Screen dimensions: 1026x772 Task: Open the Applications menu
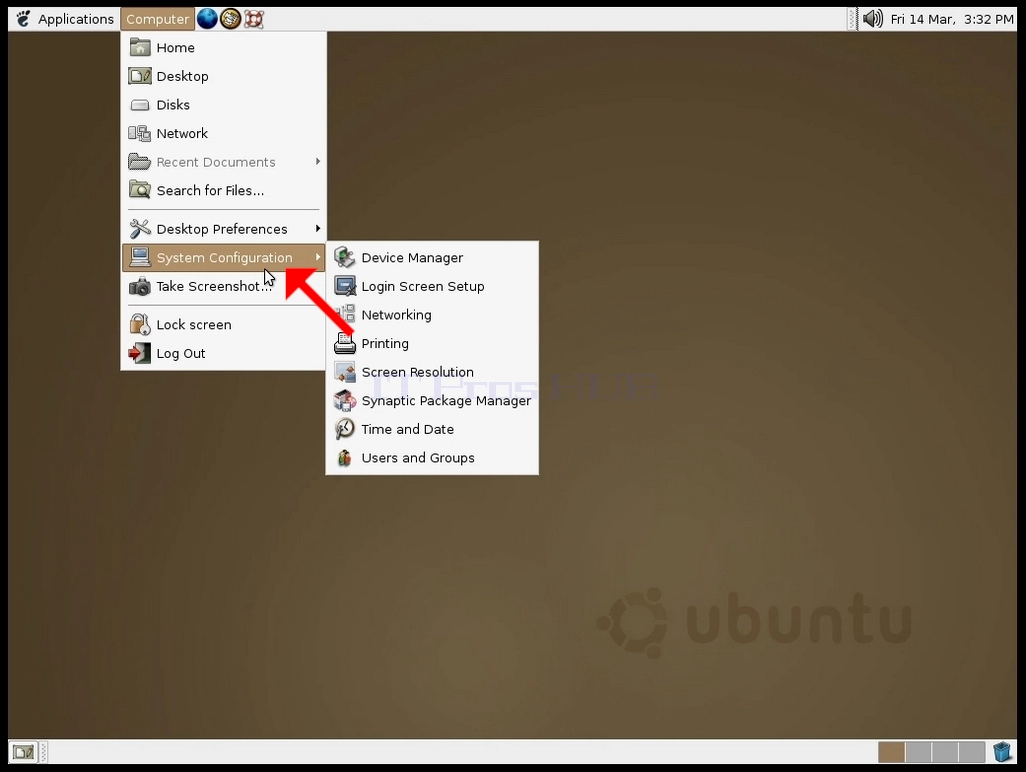(x=64, y=19)
